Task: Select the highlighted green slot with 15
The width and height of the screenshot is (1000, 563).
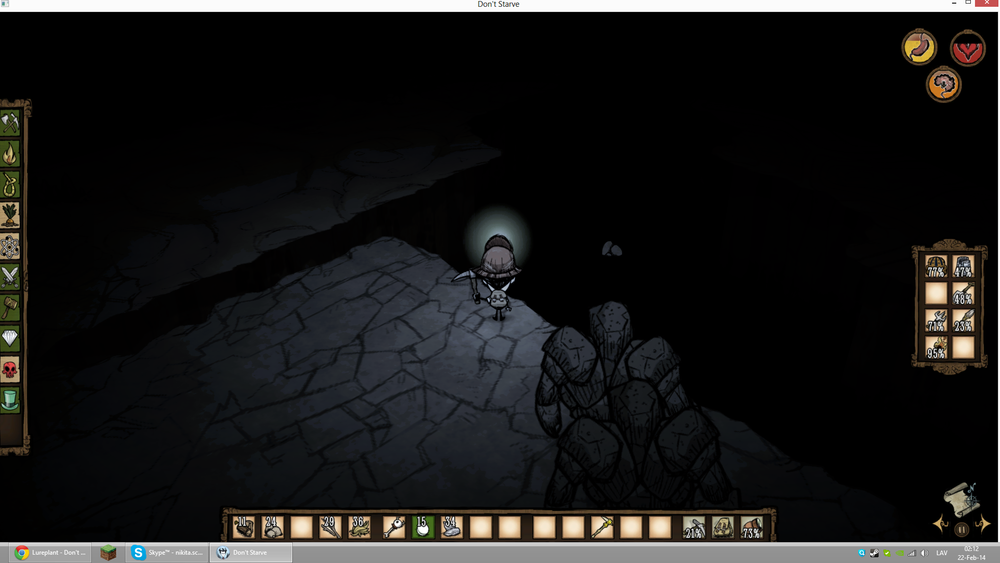Action: 422,527
